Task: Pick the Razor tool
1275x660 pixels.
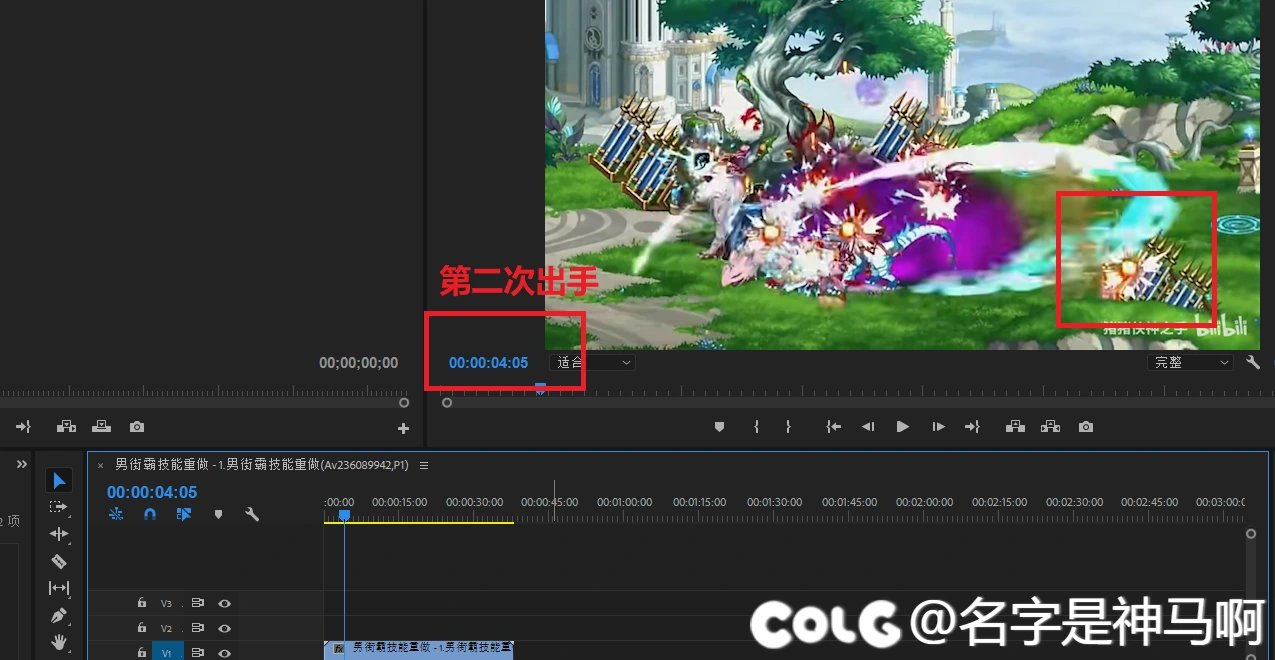Action: (x=59, y=561)
